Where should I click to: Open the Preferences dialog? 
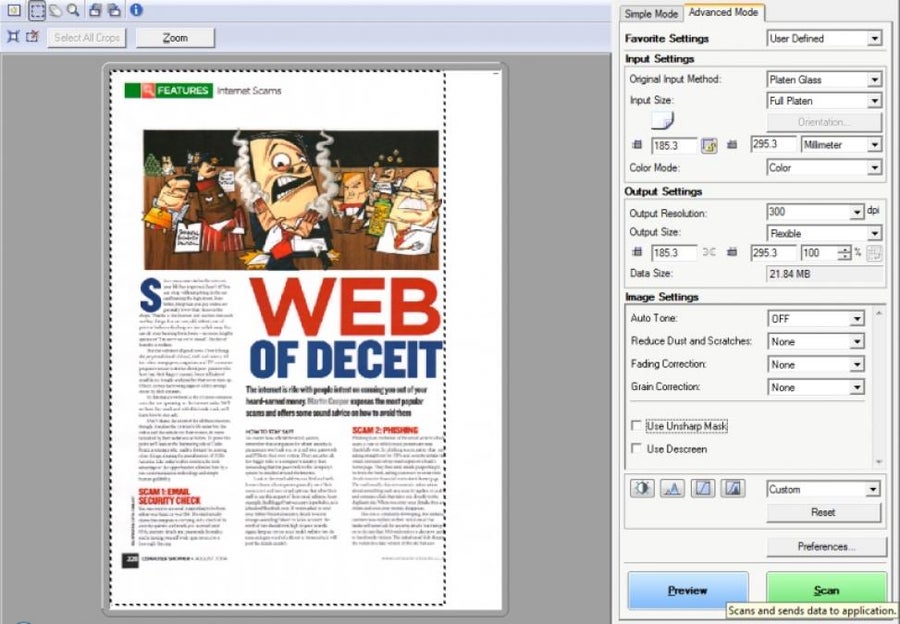(x=826, y=547)
